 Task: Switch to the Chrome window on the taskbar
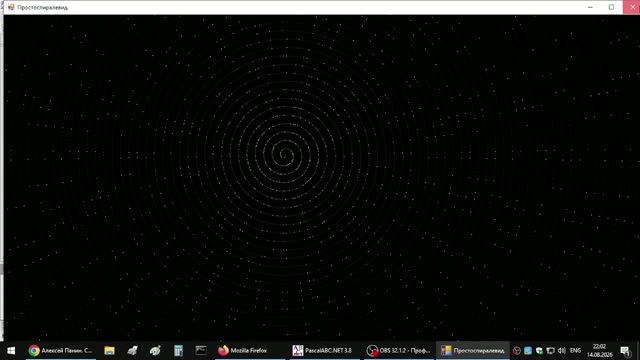tap(61, 351)
